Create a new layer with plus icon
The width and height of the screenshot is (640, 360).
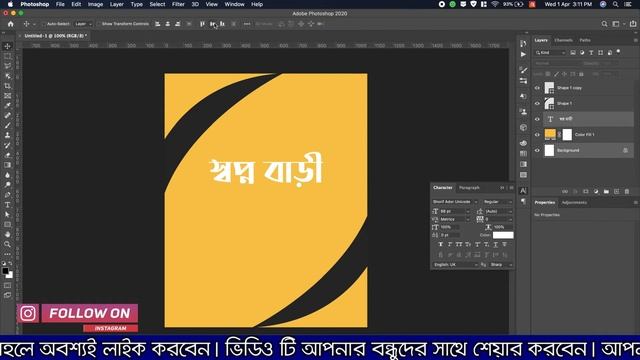[617, 191]
